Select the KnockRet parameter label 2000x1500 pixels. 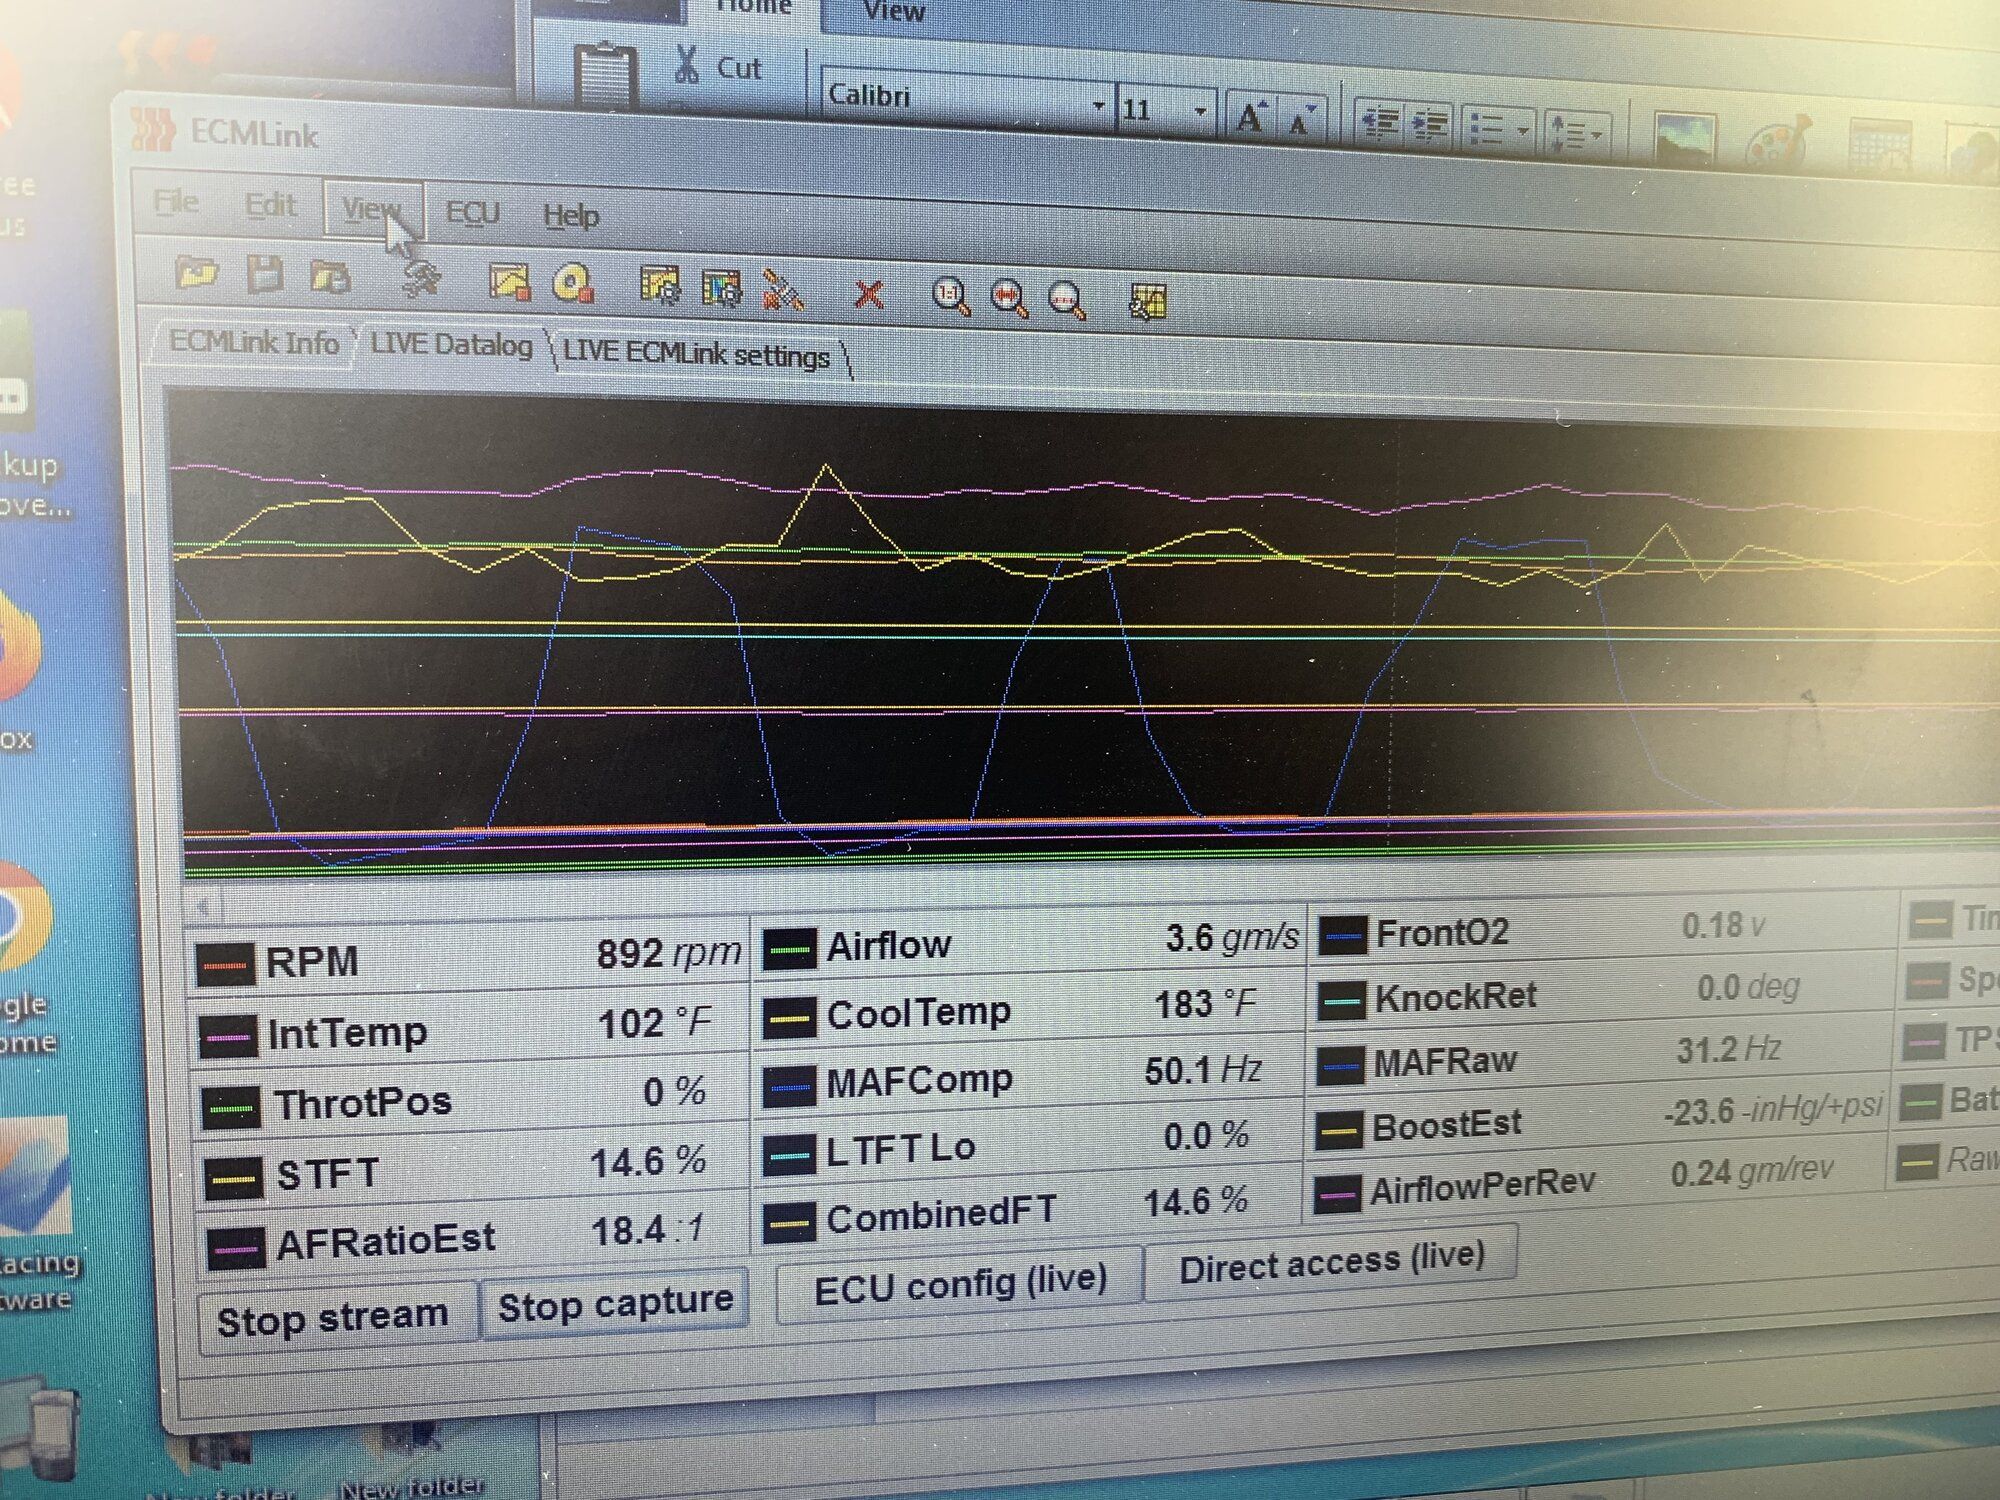tap(1455, 997)
